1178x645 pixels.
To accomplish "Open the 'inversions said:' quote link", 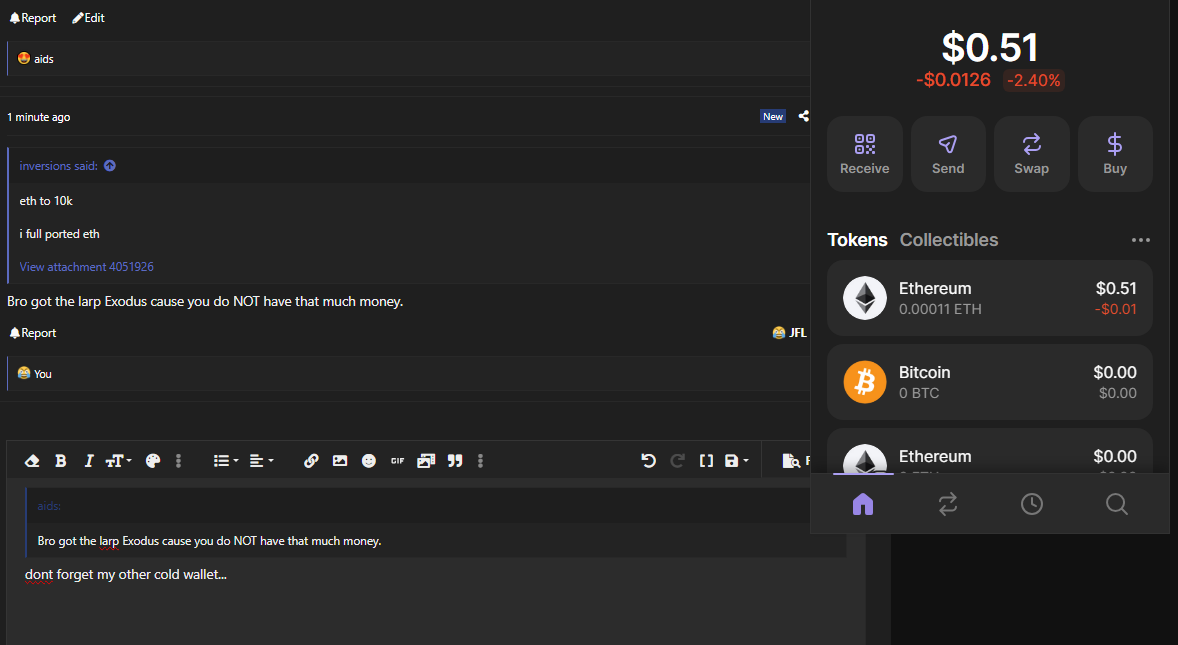I will point(59,166).
